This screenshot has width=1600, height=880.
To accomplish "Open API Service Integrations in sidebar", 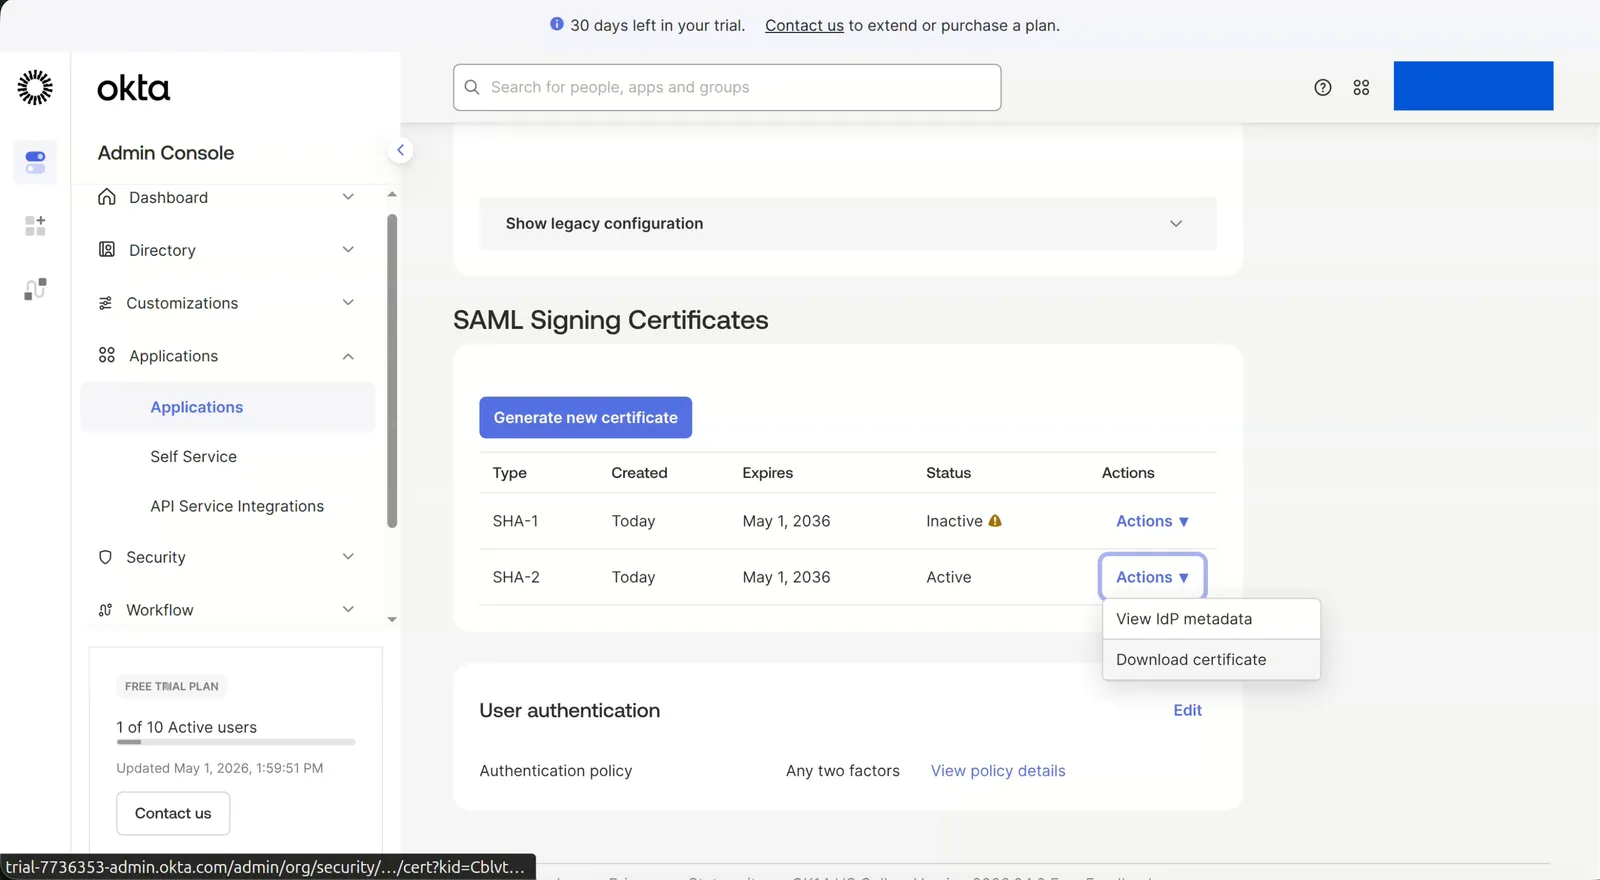I will coord(237,507).
